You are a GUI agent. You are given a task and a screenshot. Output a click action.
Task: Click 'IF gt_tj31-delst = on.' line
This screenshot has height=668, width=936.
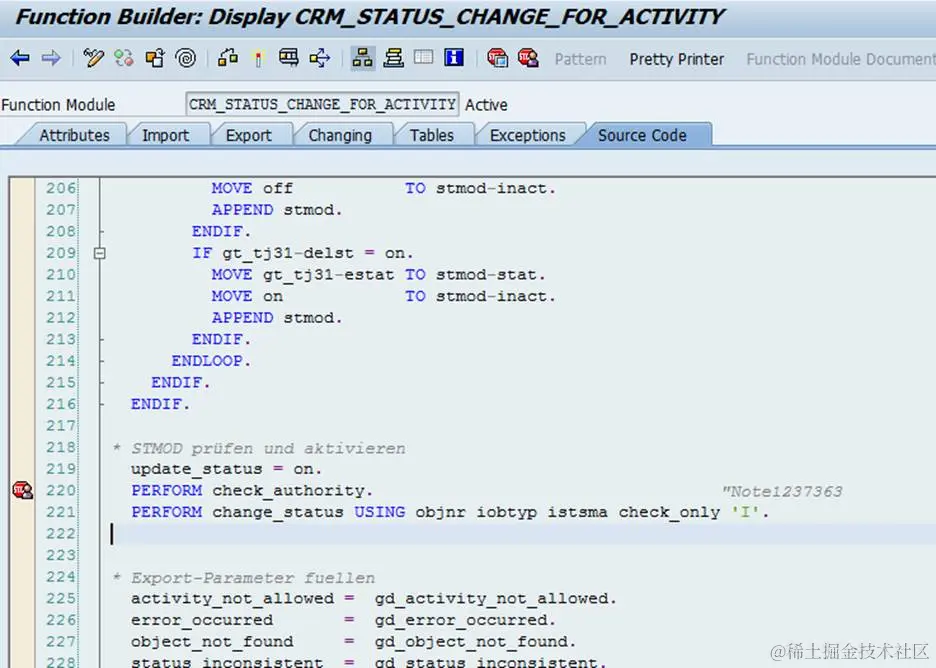(x=303, y=253)
